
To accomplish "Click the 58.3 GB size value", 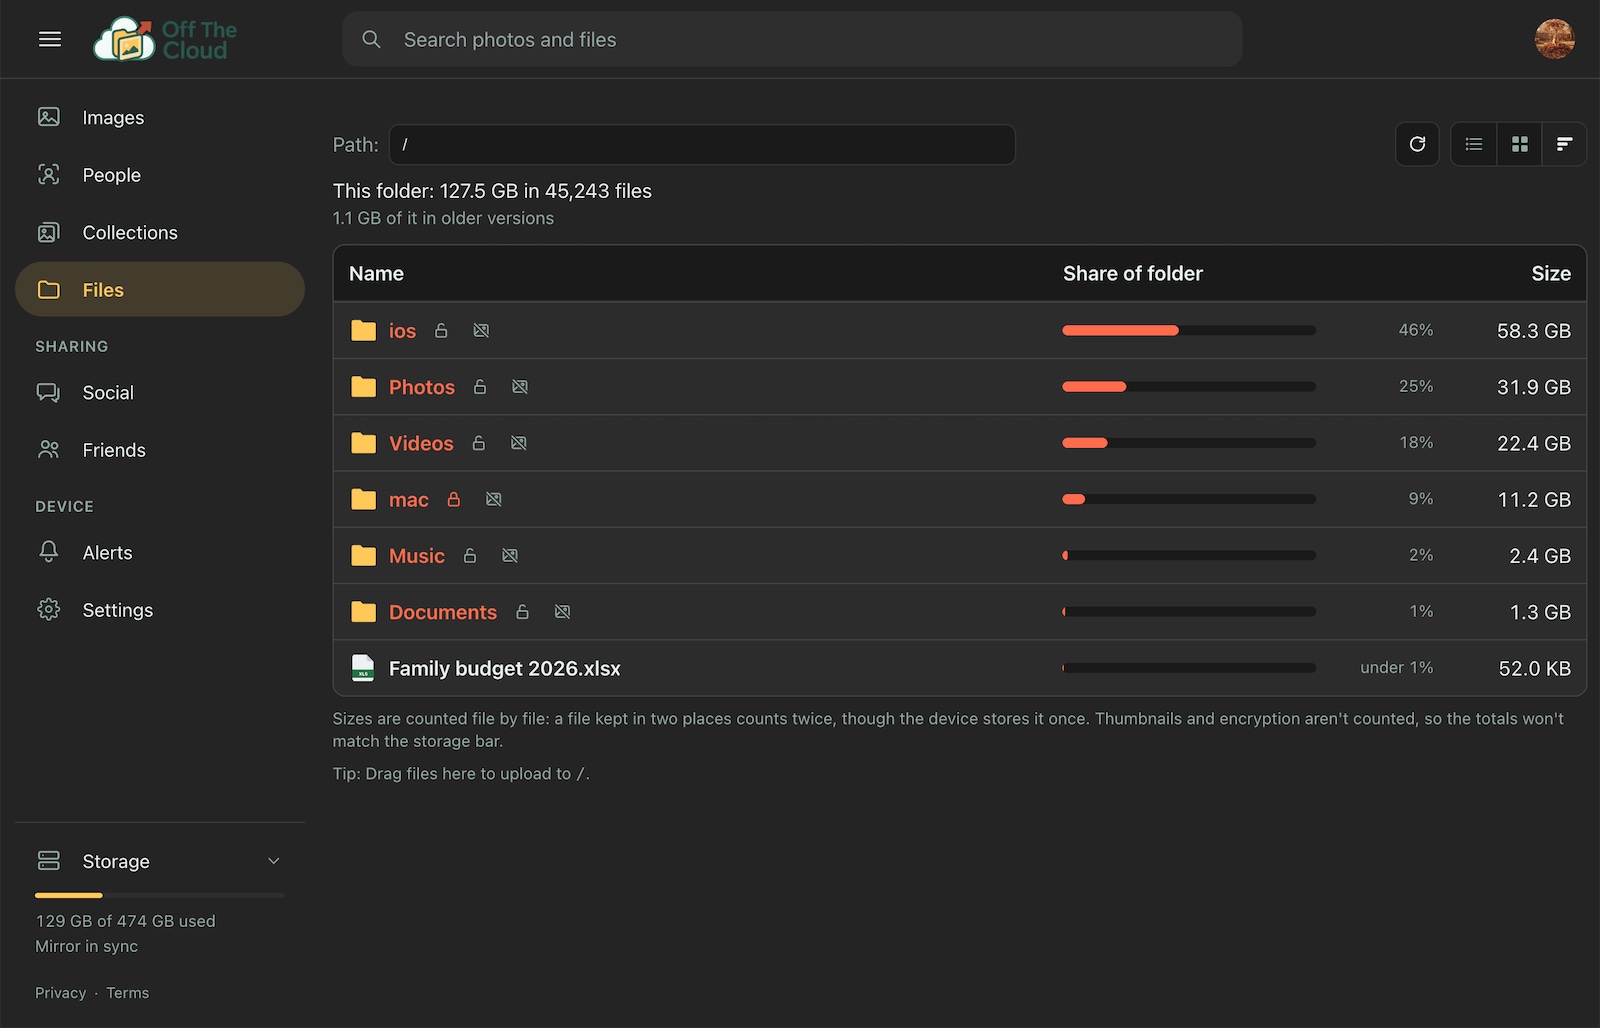I will pyautogui.click(x=1534, y=331).
